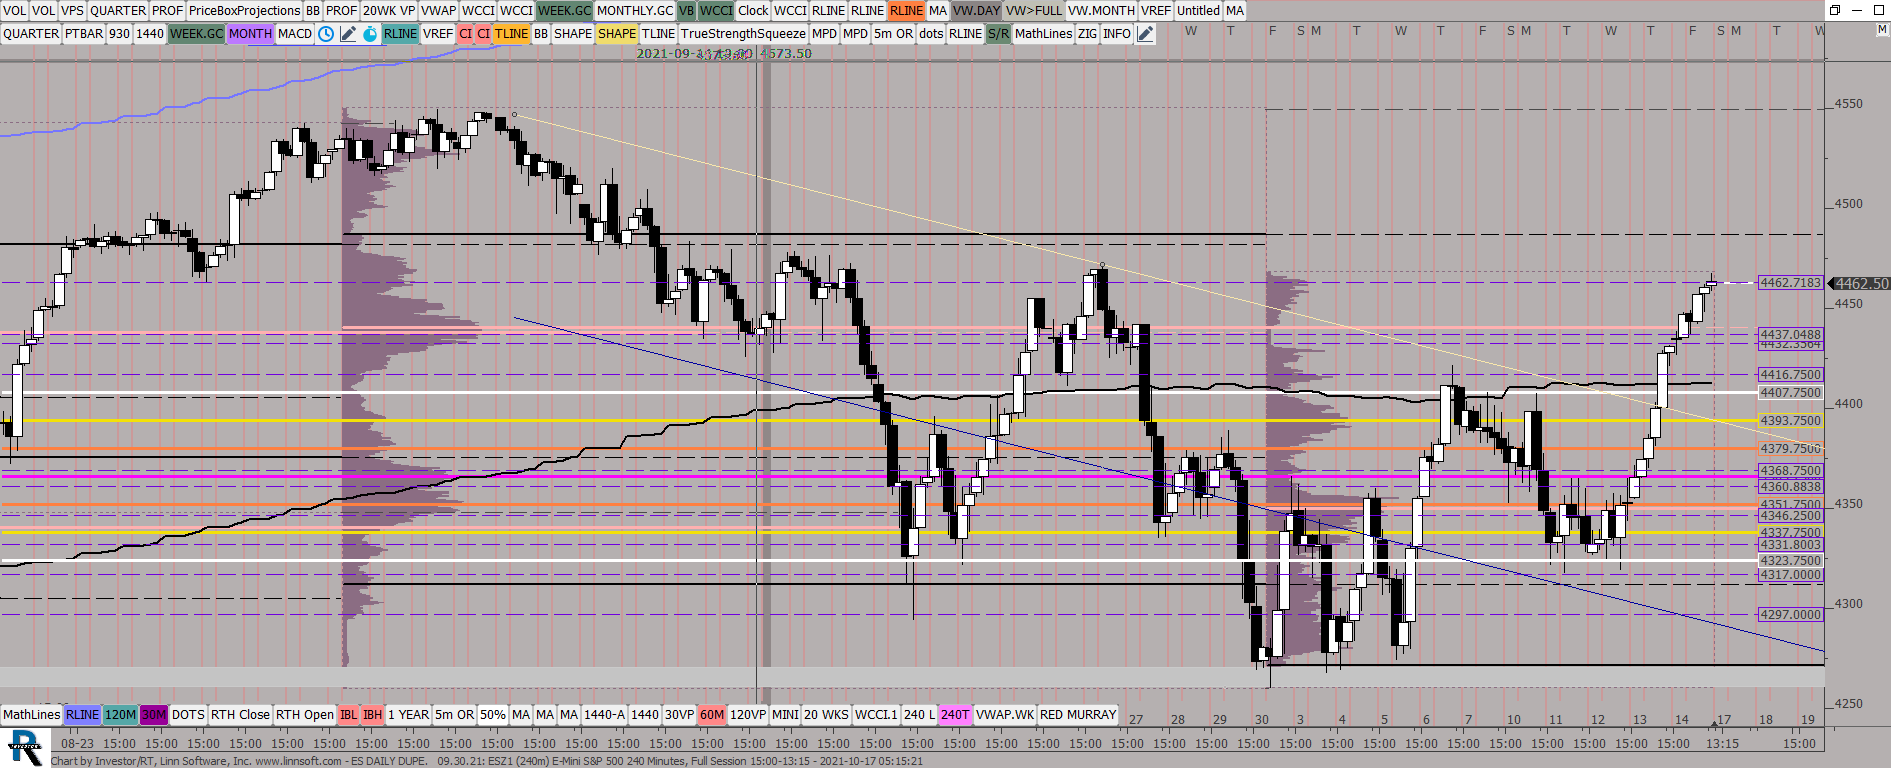Toggle the red 60M button
Screen dimensions: 1891x768
pyautogui.click(x=712, y=715)
